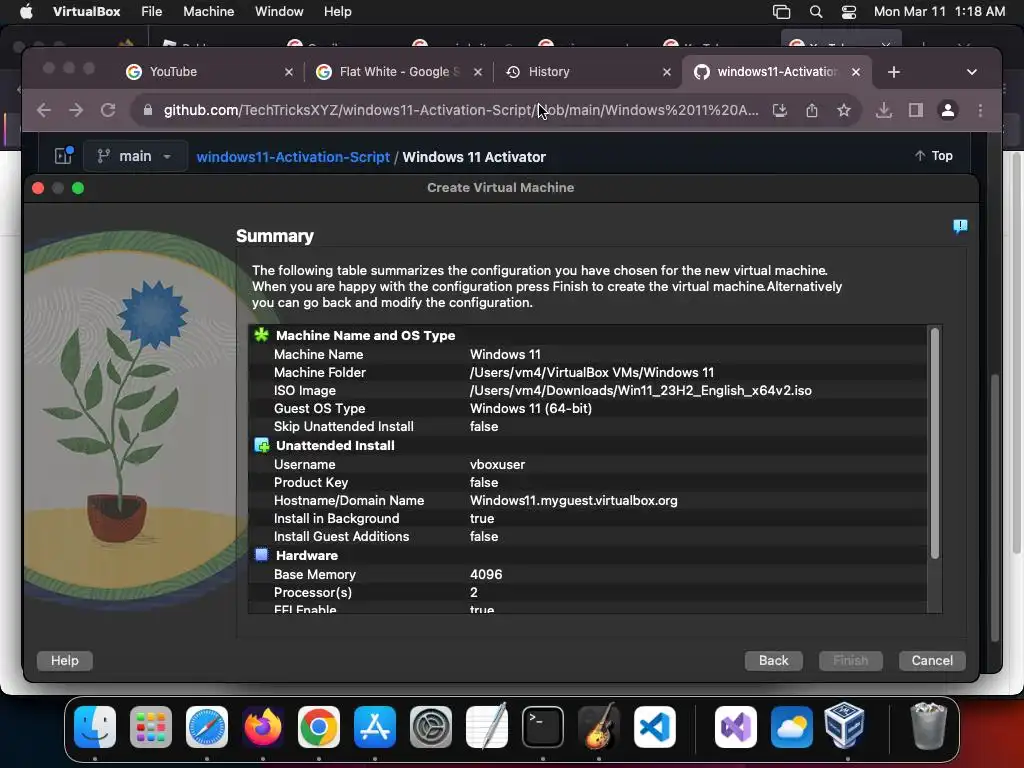This screenshot has width=1024, height=768.
Task: Open the Help menu in menu bar
Action: pyautogui.click(x=338, y=12)
